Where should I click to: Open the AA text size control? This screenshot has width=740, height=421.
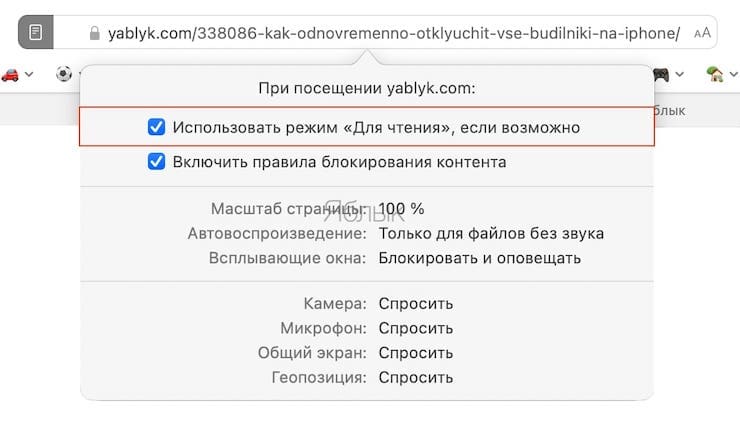702,33
